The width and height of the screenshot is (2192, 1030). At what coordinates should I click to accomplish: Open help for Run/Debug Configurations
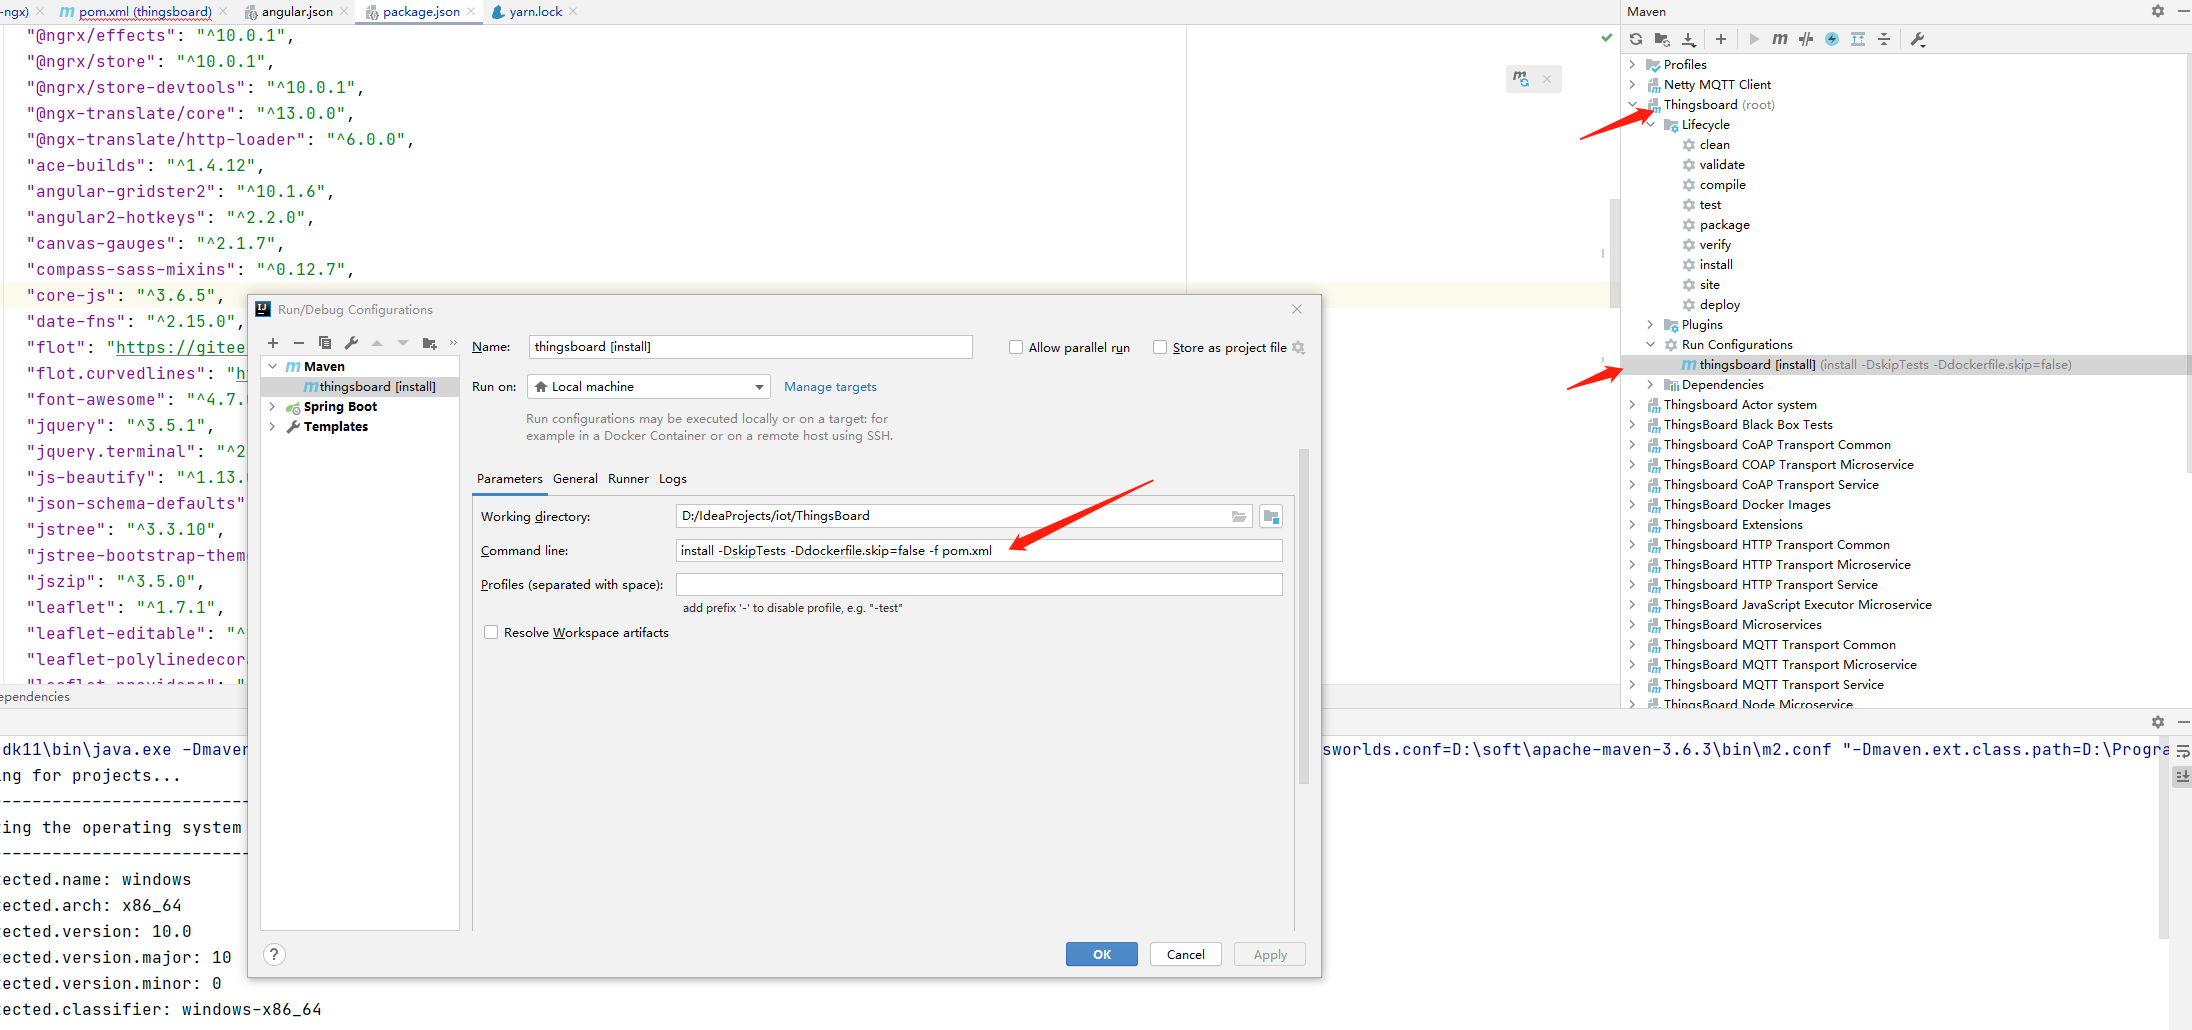(x=274, y=954)
